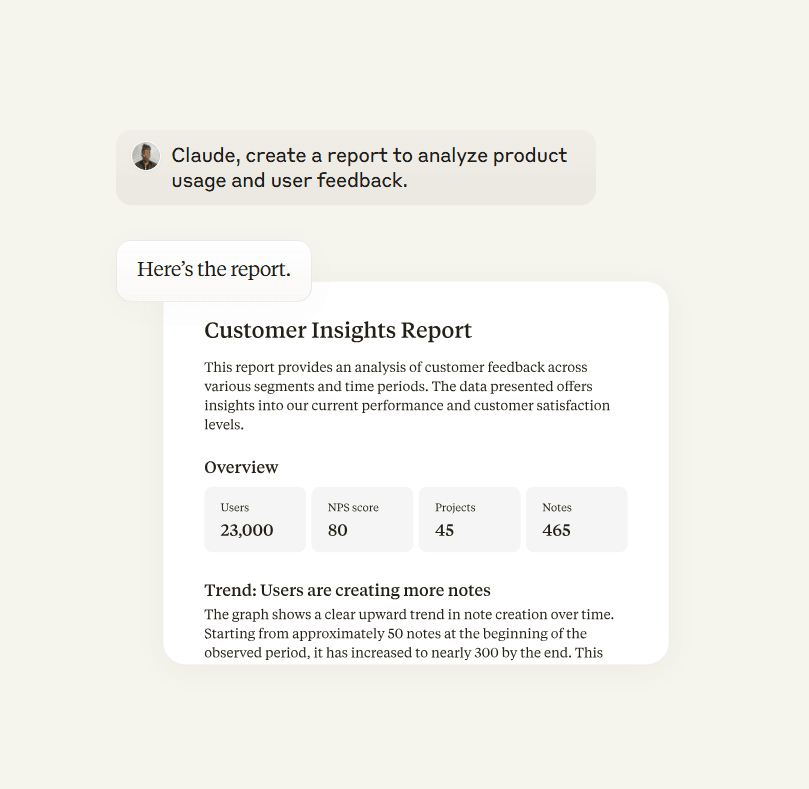Click the Overview section heading

point(241,467)
